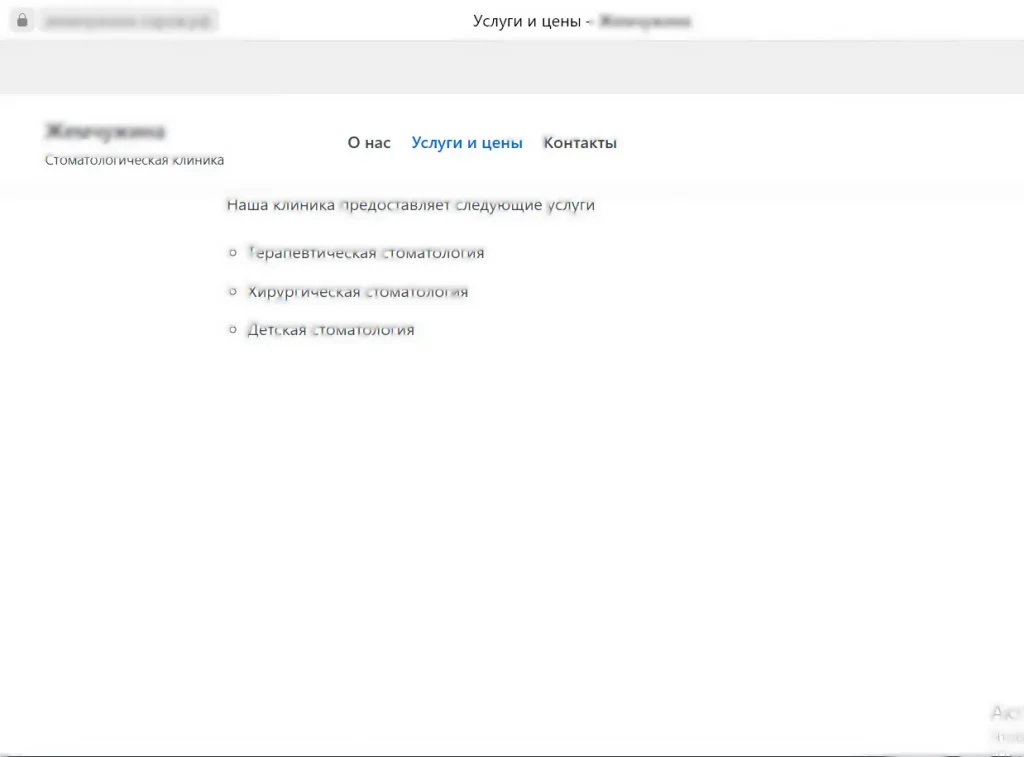
Task: Click the 'предоставляет следующие услуги' heading text
Action: [467, 205]
